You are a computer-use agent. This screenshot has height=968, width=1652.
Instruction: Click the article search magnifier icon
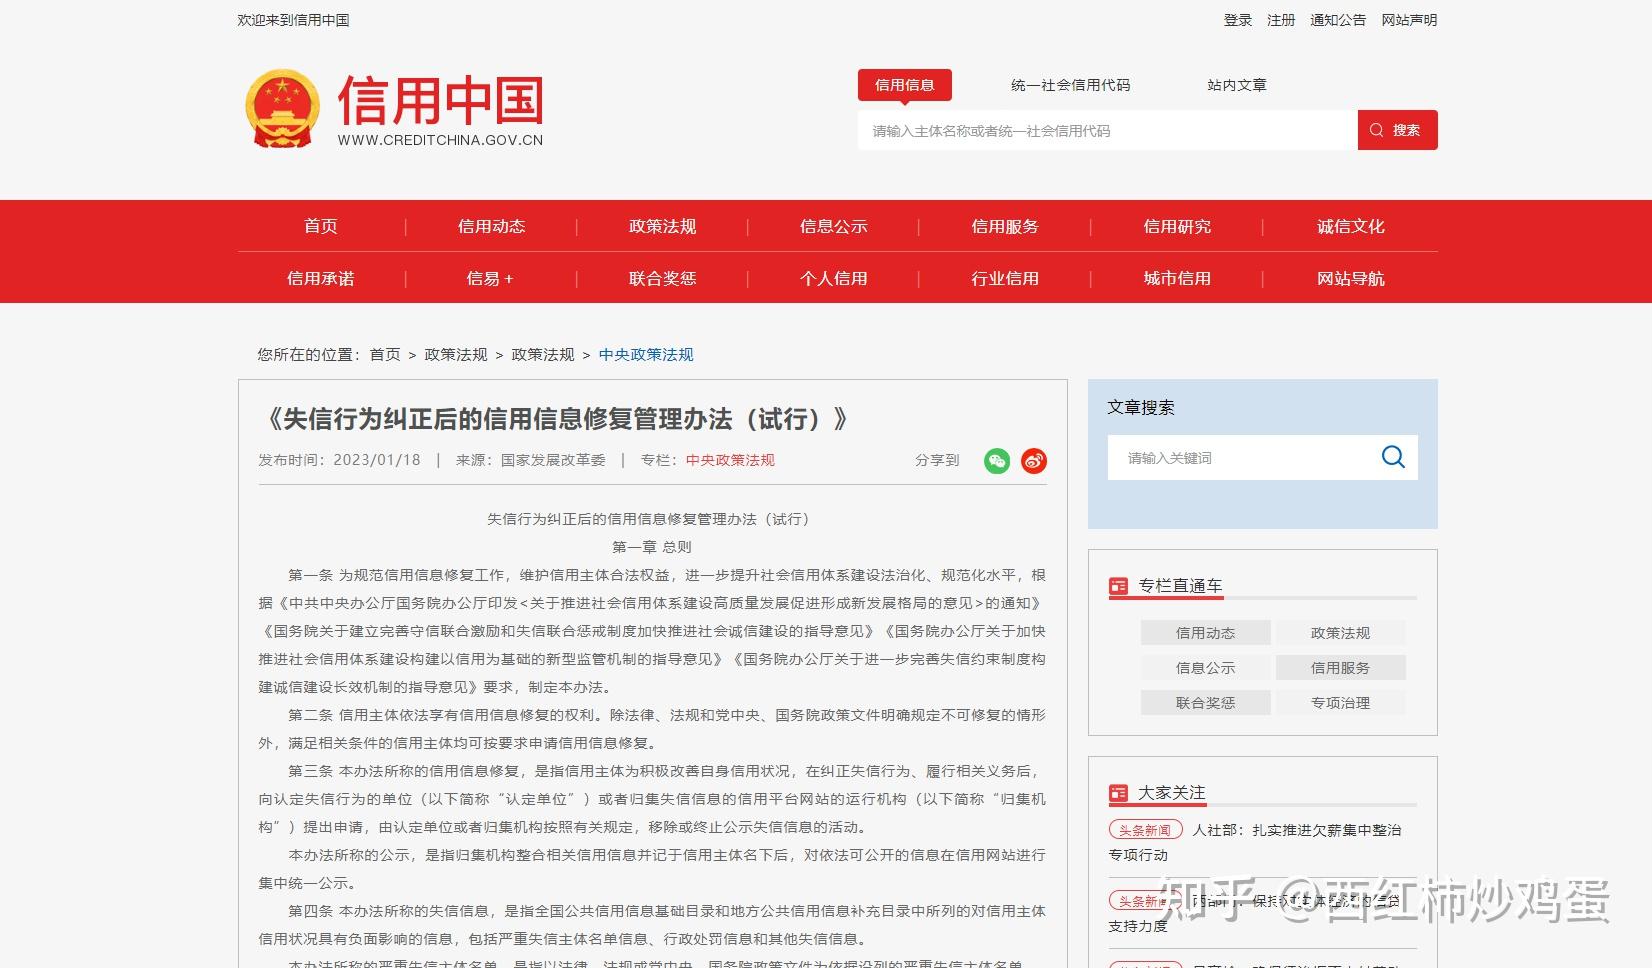pyautogui.click(x=1392, y=457)
